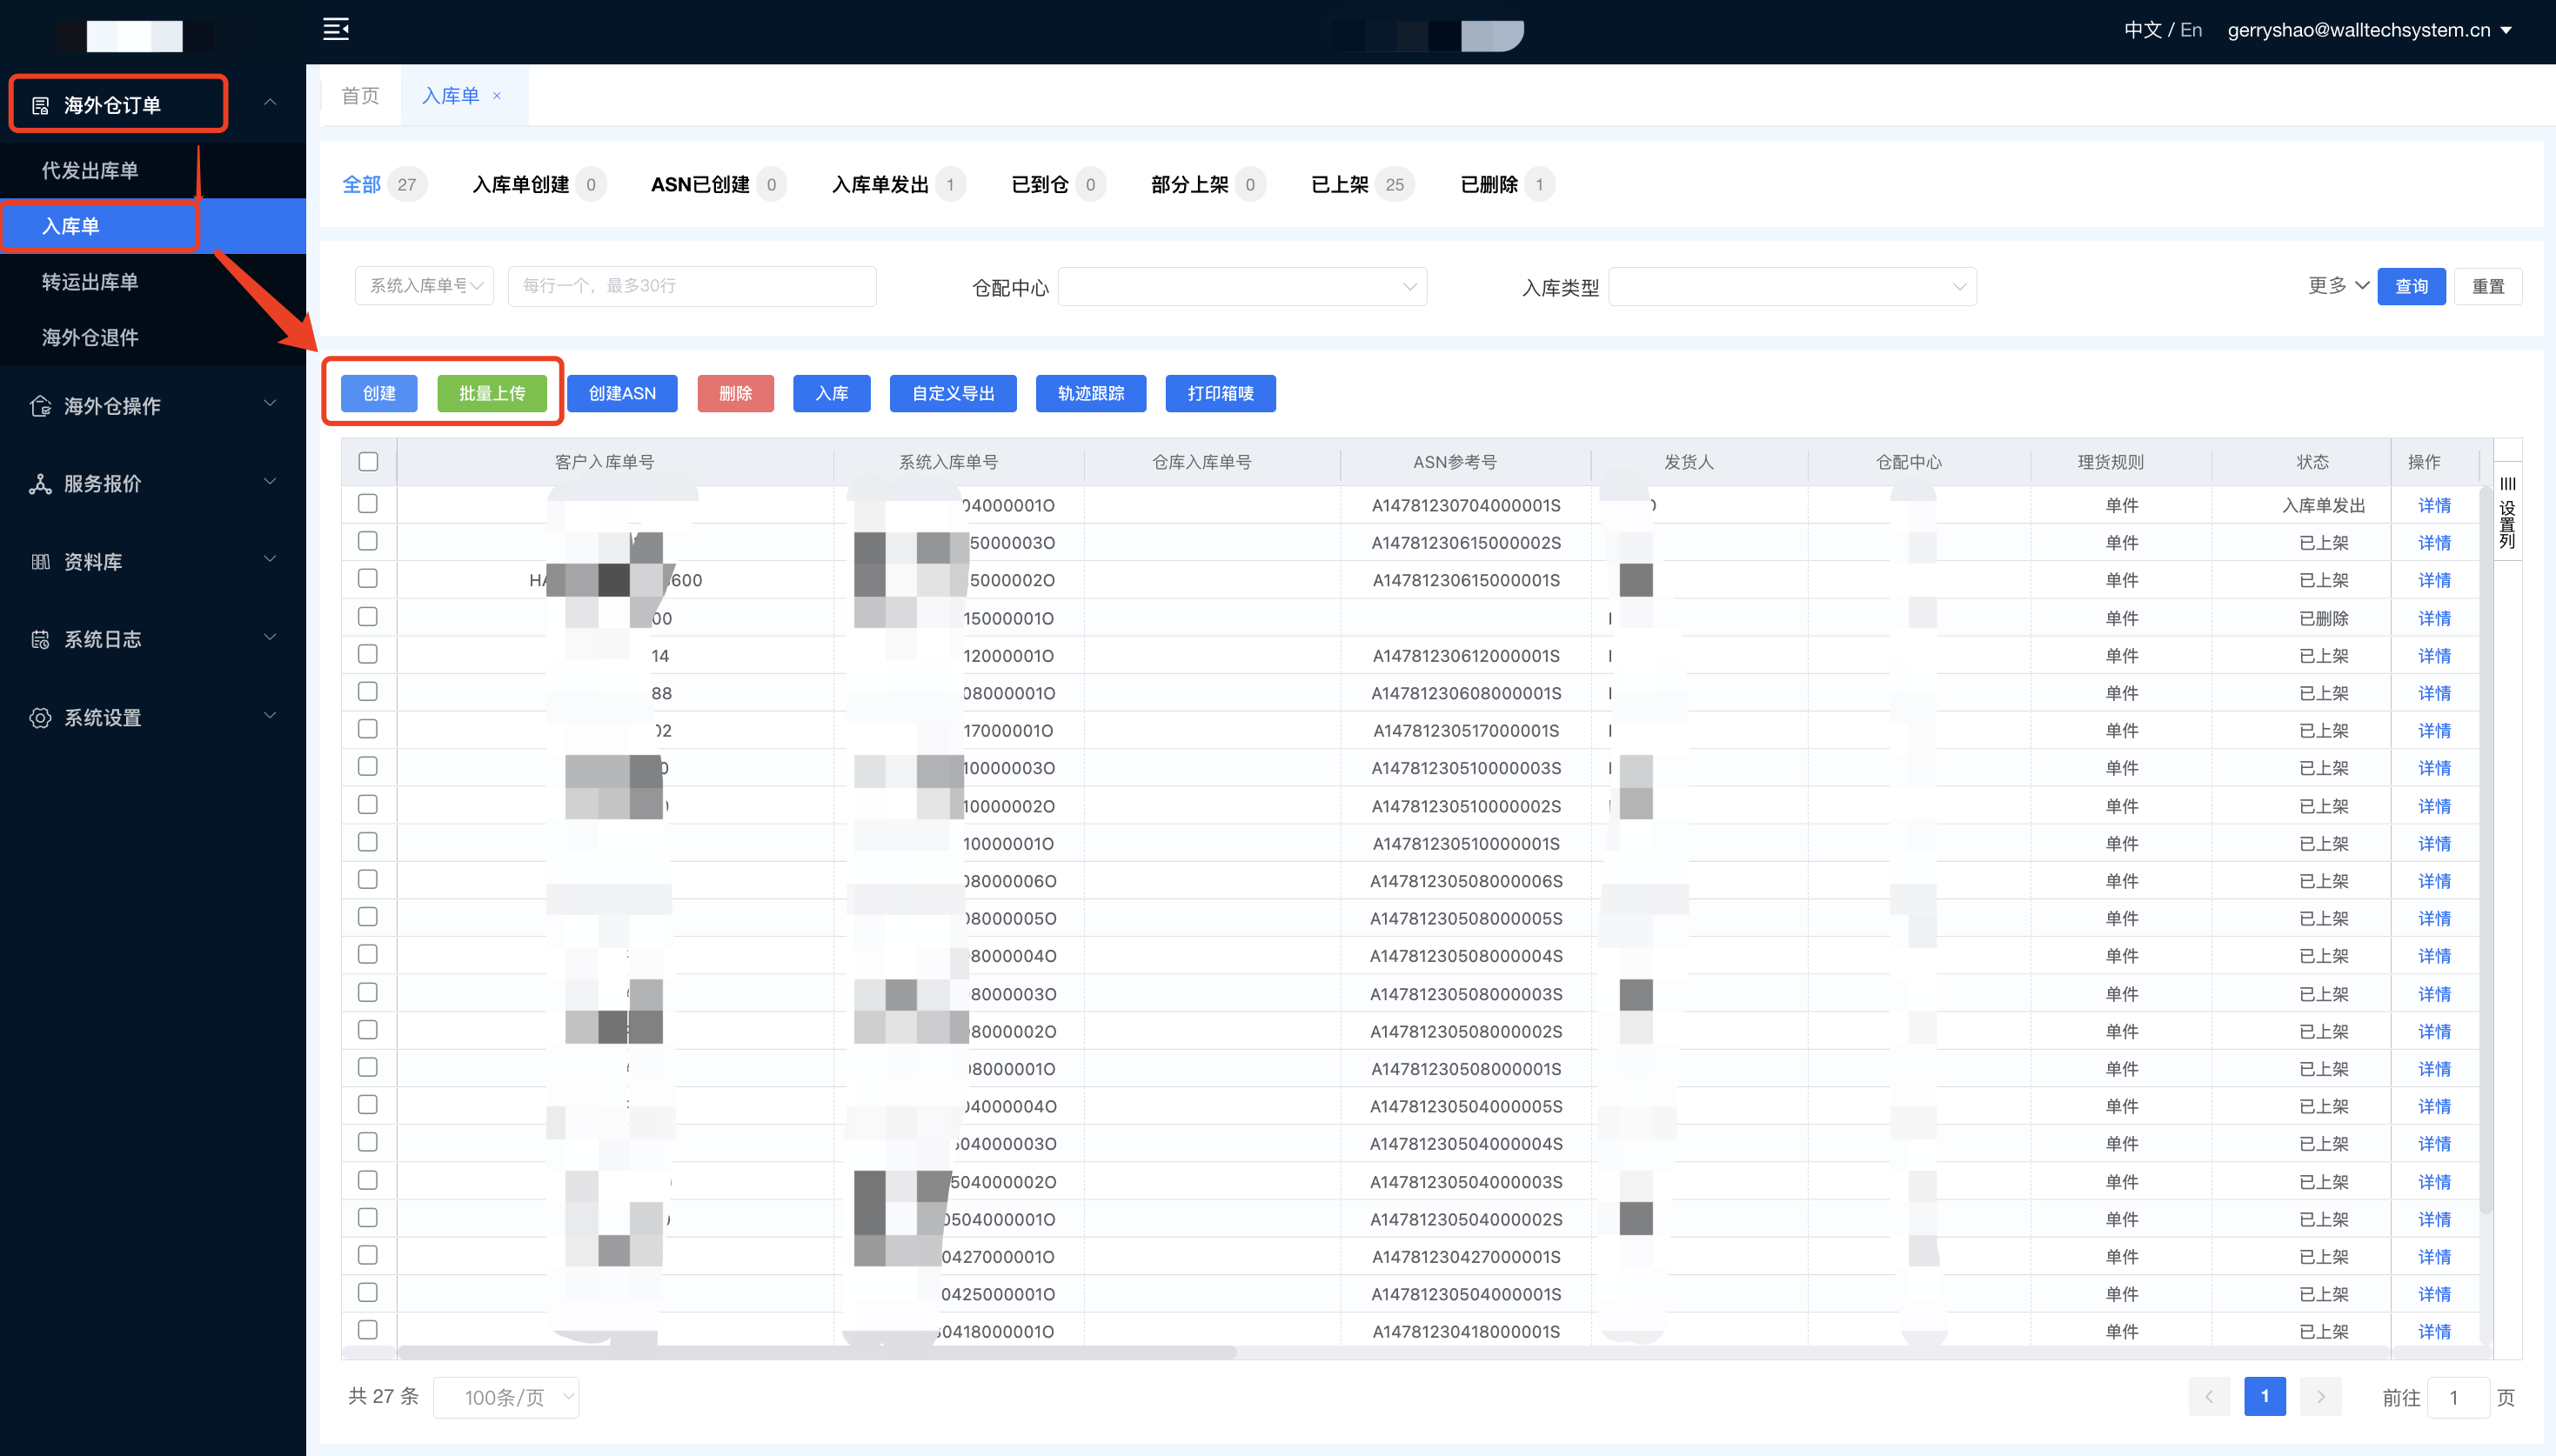Viewport: 2556px width, 1456px height.
Task: Switch to the 首页 tab
Action: click(361, 96)
